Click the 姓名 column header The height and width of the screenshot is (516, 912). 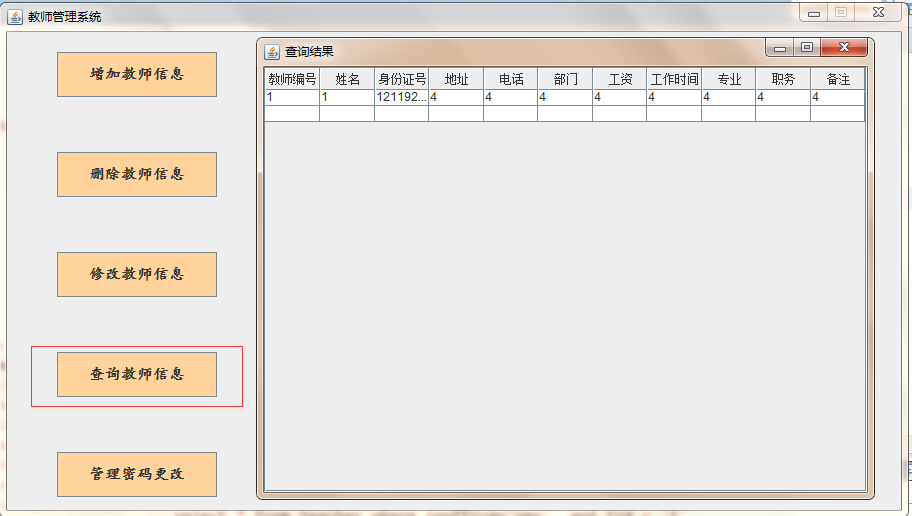(x=347, y=79)
